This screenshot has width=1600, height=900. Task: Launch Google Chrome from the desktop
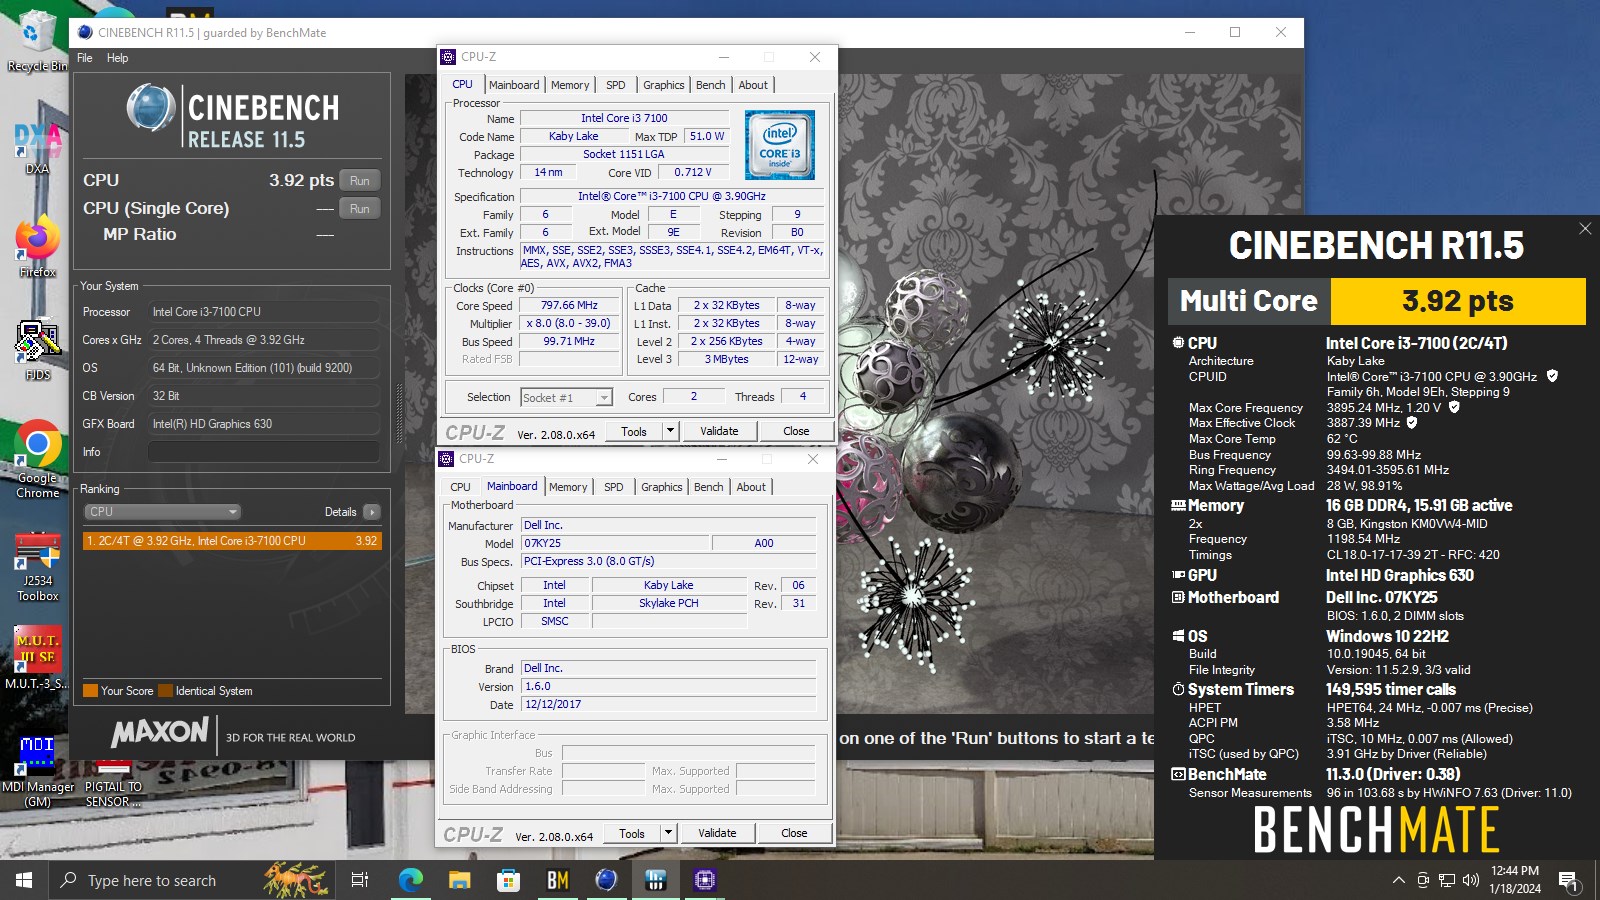(37, 460)
